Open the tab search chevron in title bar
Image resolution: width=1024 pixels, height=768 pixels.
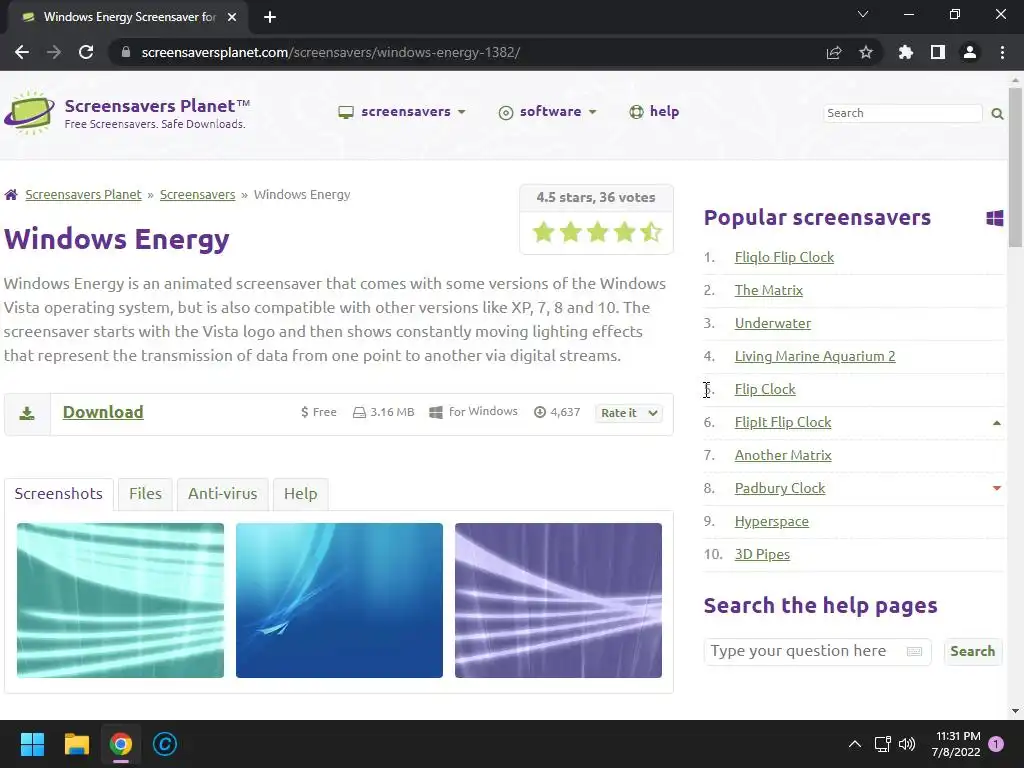coord(863,14)
